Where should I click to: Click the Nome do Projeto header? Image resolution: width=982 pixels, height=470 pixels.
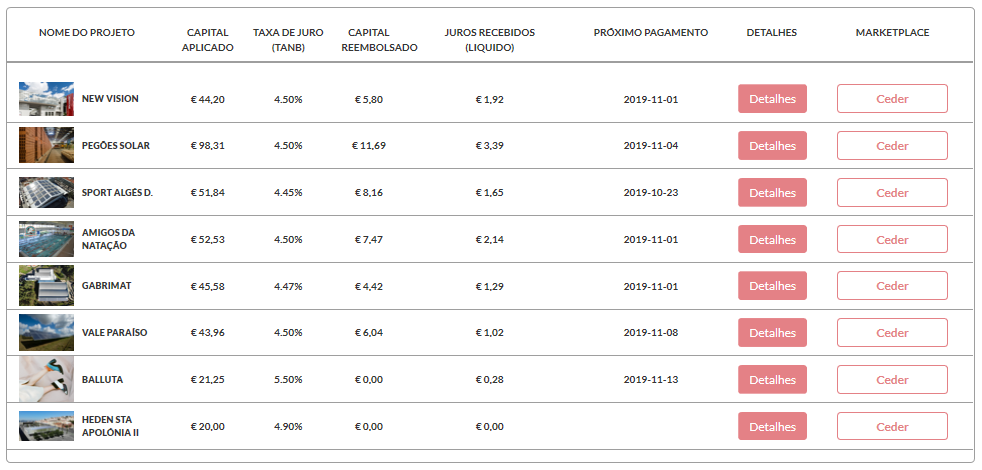(87, 33)
